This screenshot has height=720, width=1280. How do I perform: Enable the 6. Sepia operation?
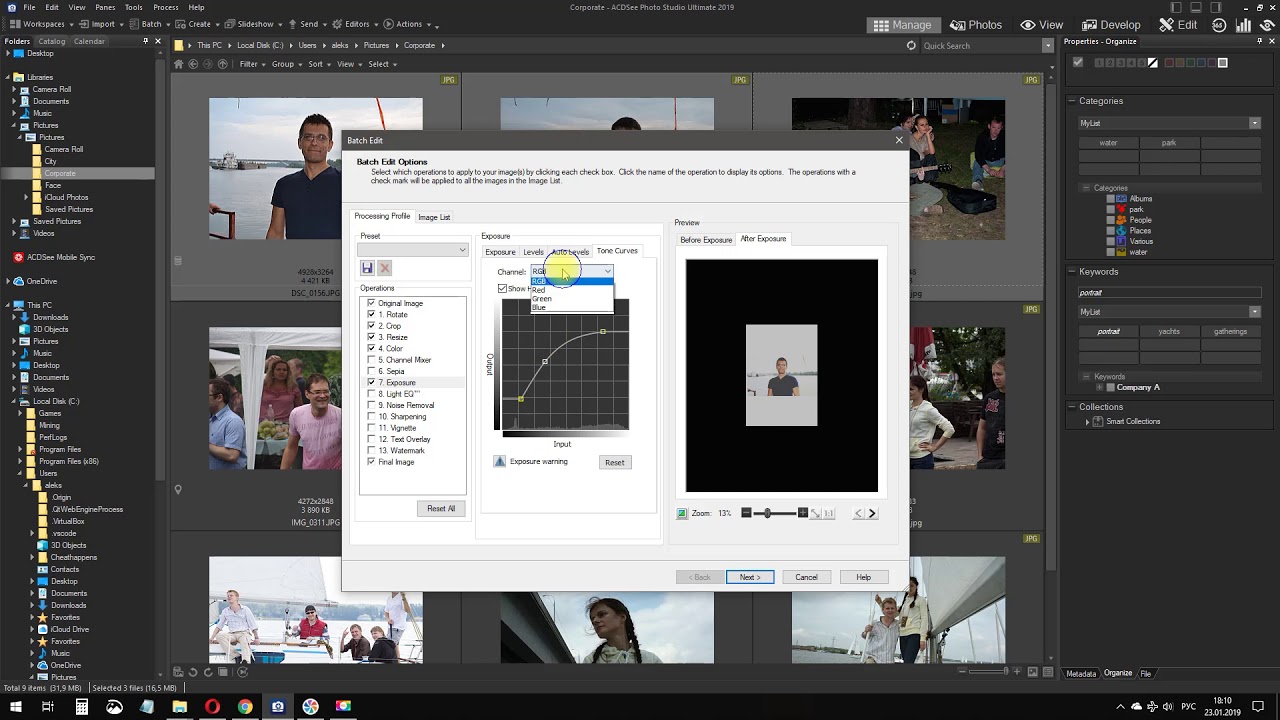371,371
